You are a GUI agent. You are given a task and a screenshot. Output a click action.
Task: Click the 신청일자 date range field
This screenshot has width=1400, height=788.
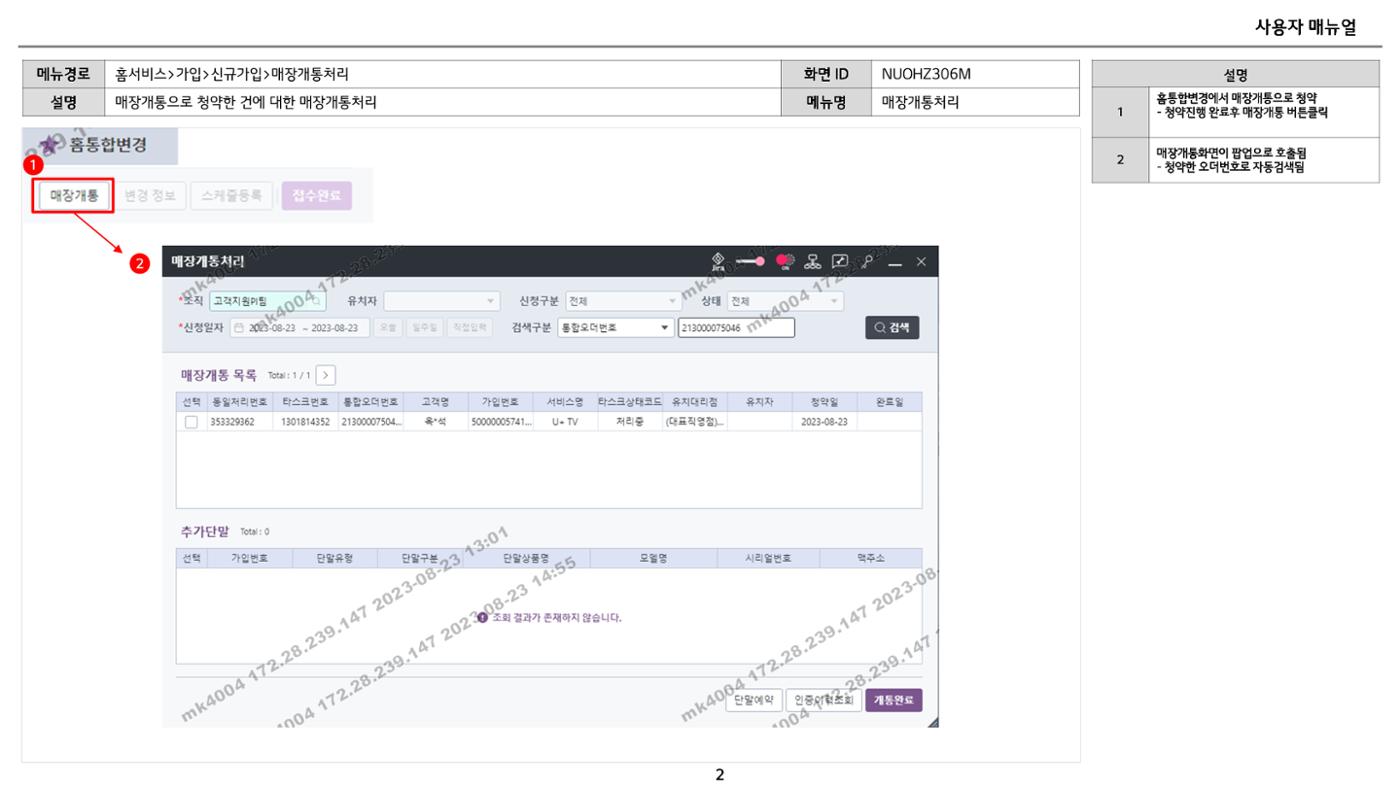coord(299,328)
